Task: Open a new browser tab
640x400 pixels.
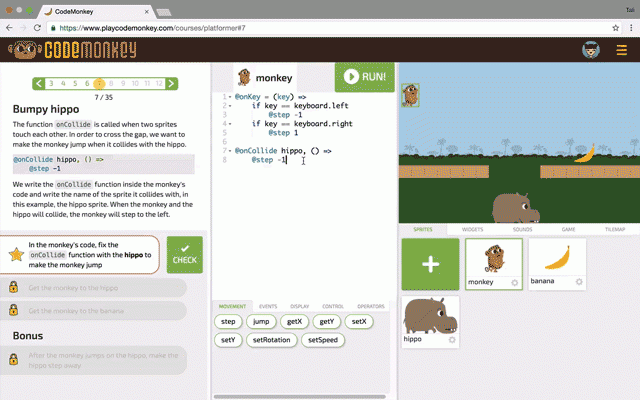Action: coord(164,13)
